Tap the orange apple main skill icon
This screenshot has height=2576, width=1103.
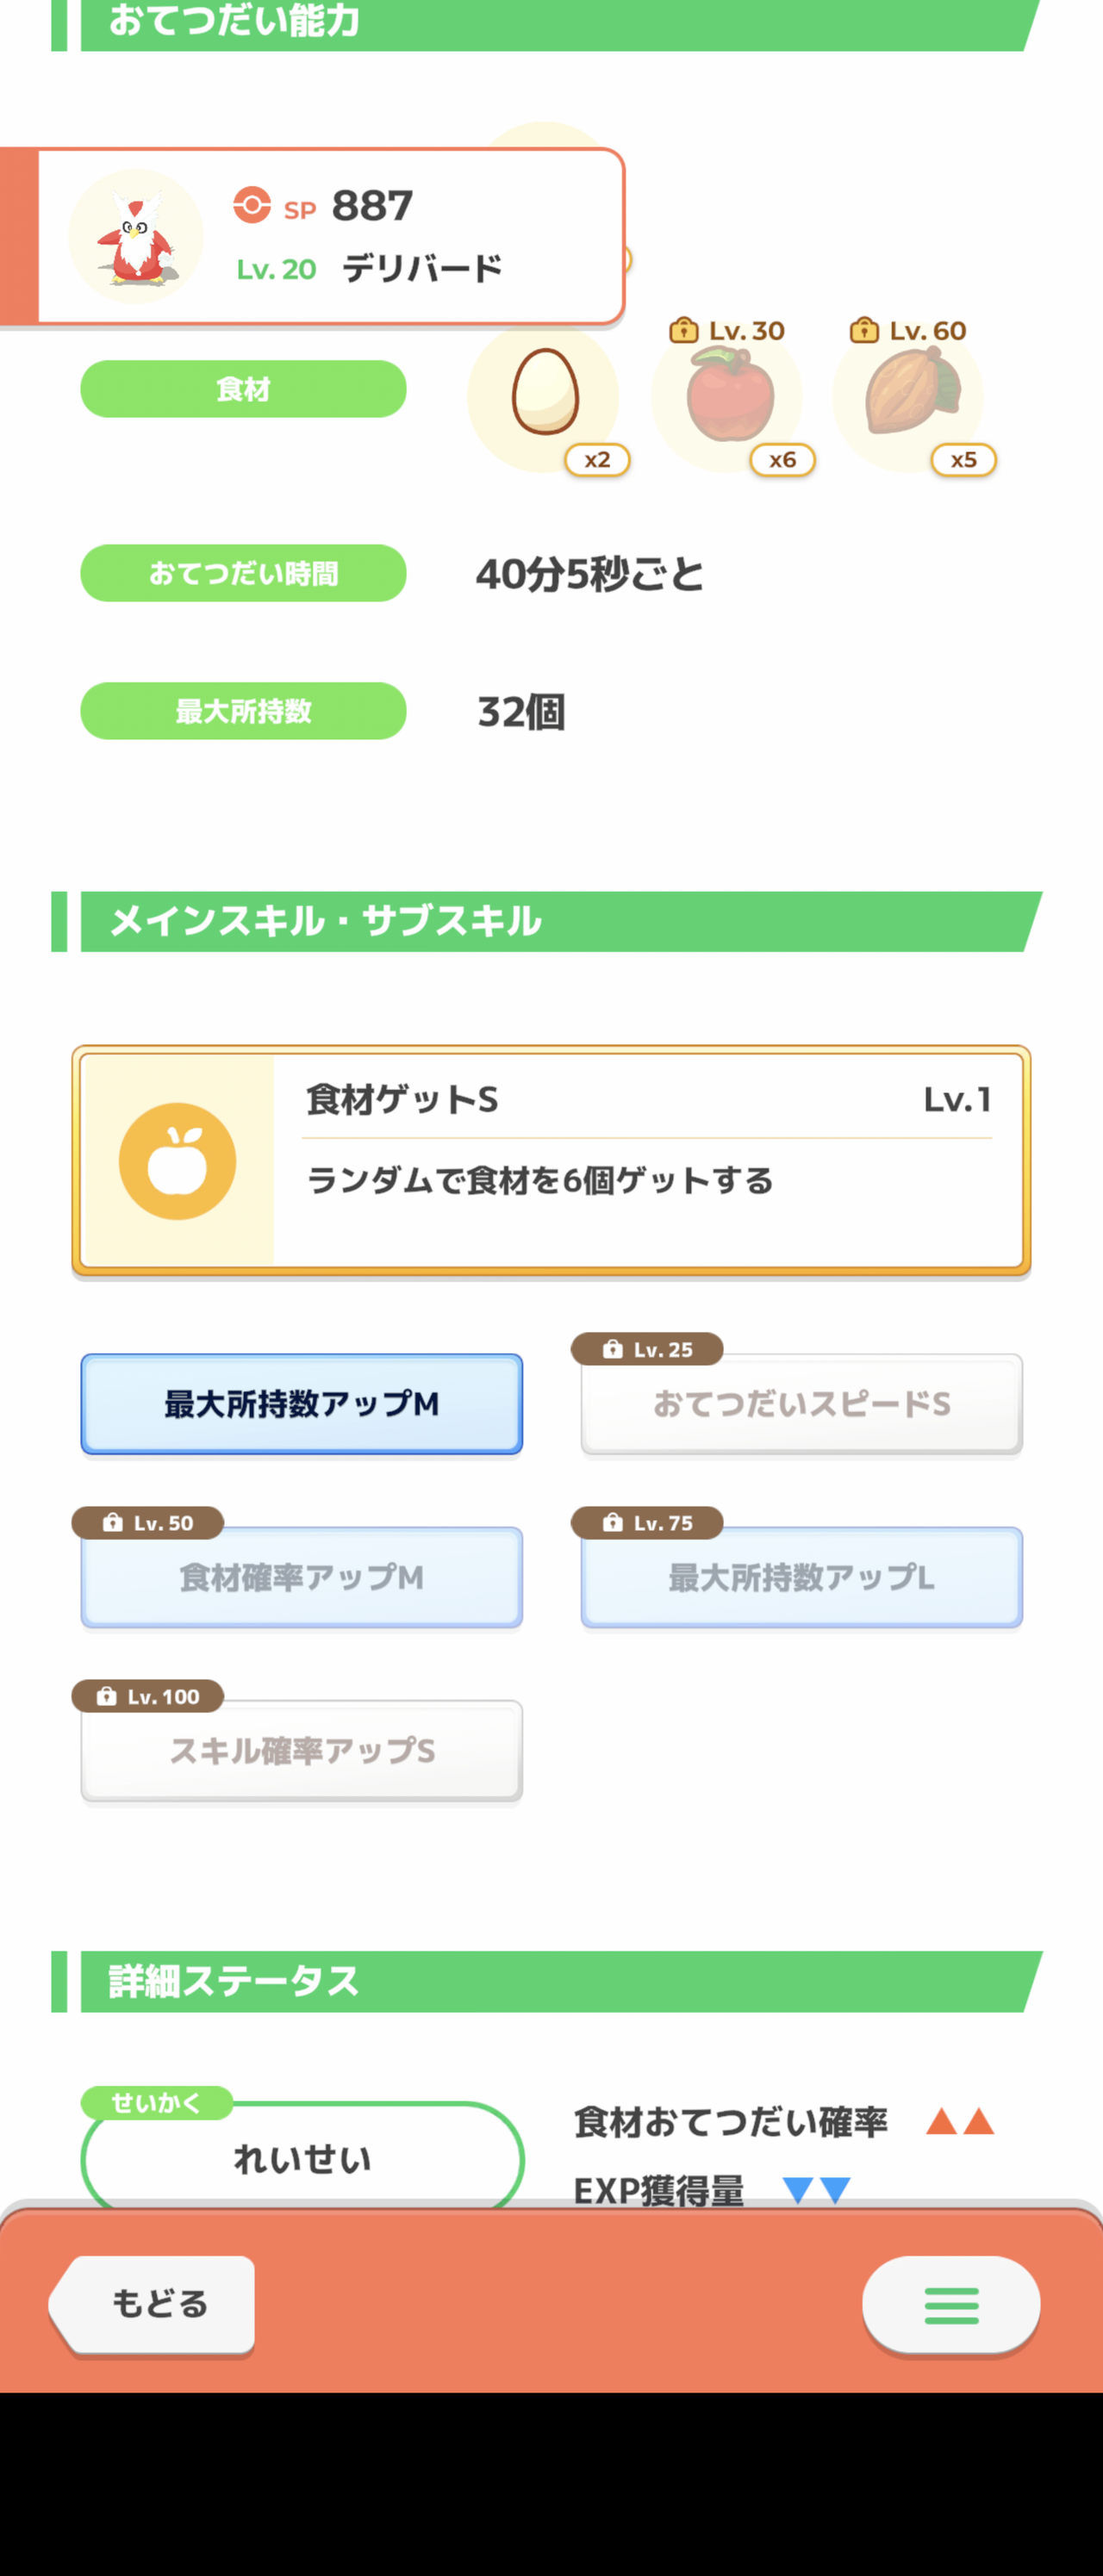click(177, 1161)
